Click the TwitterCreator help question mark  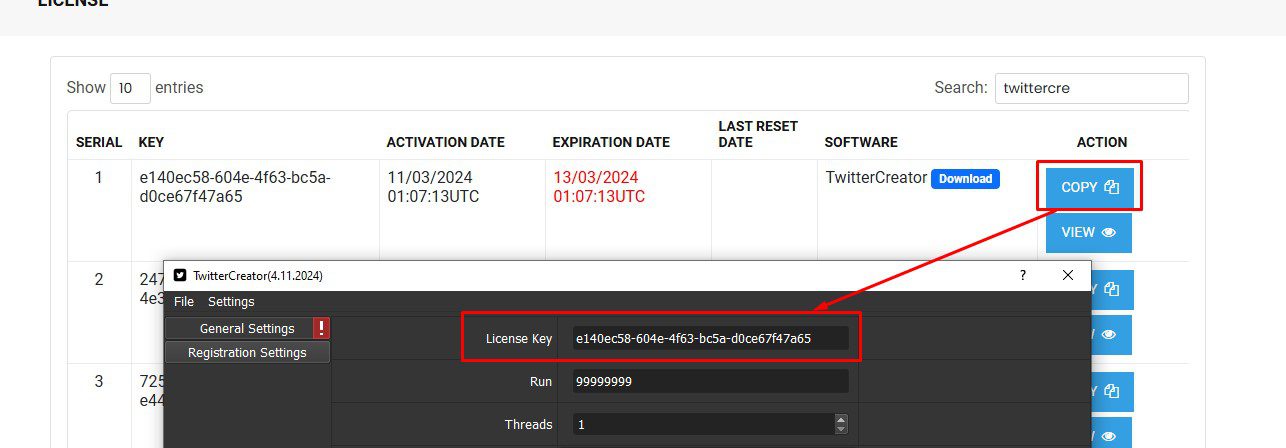[x=1022, y=275]
